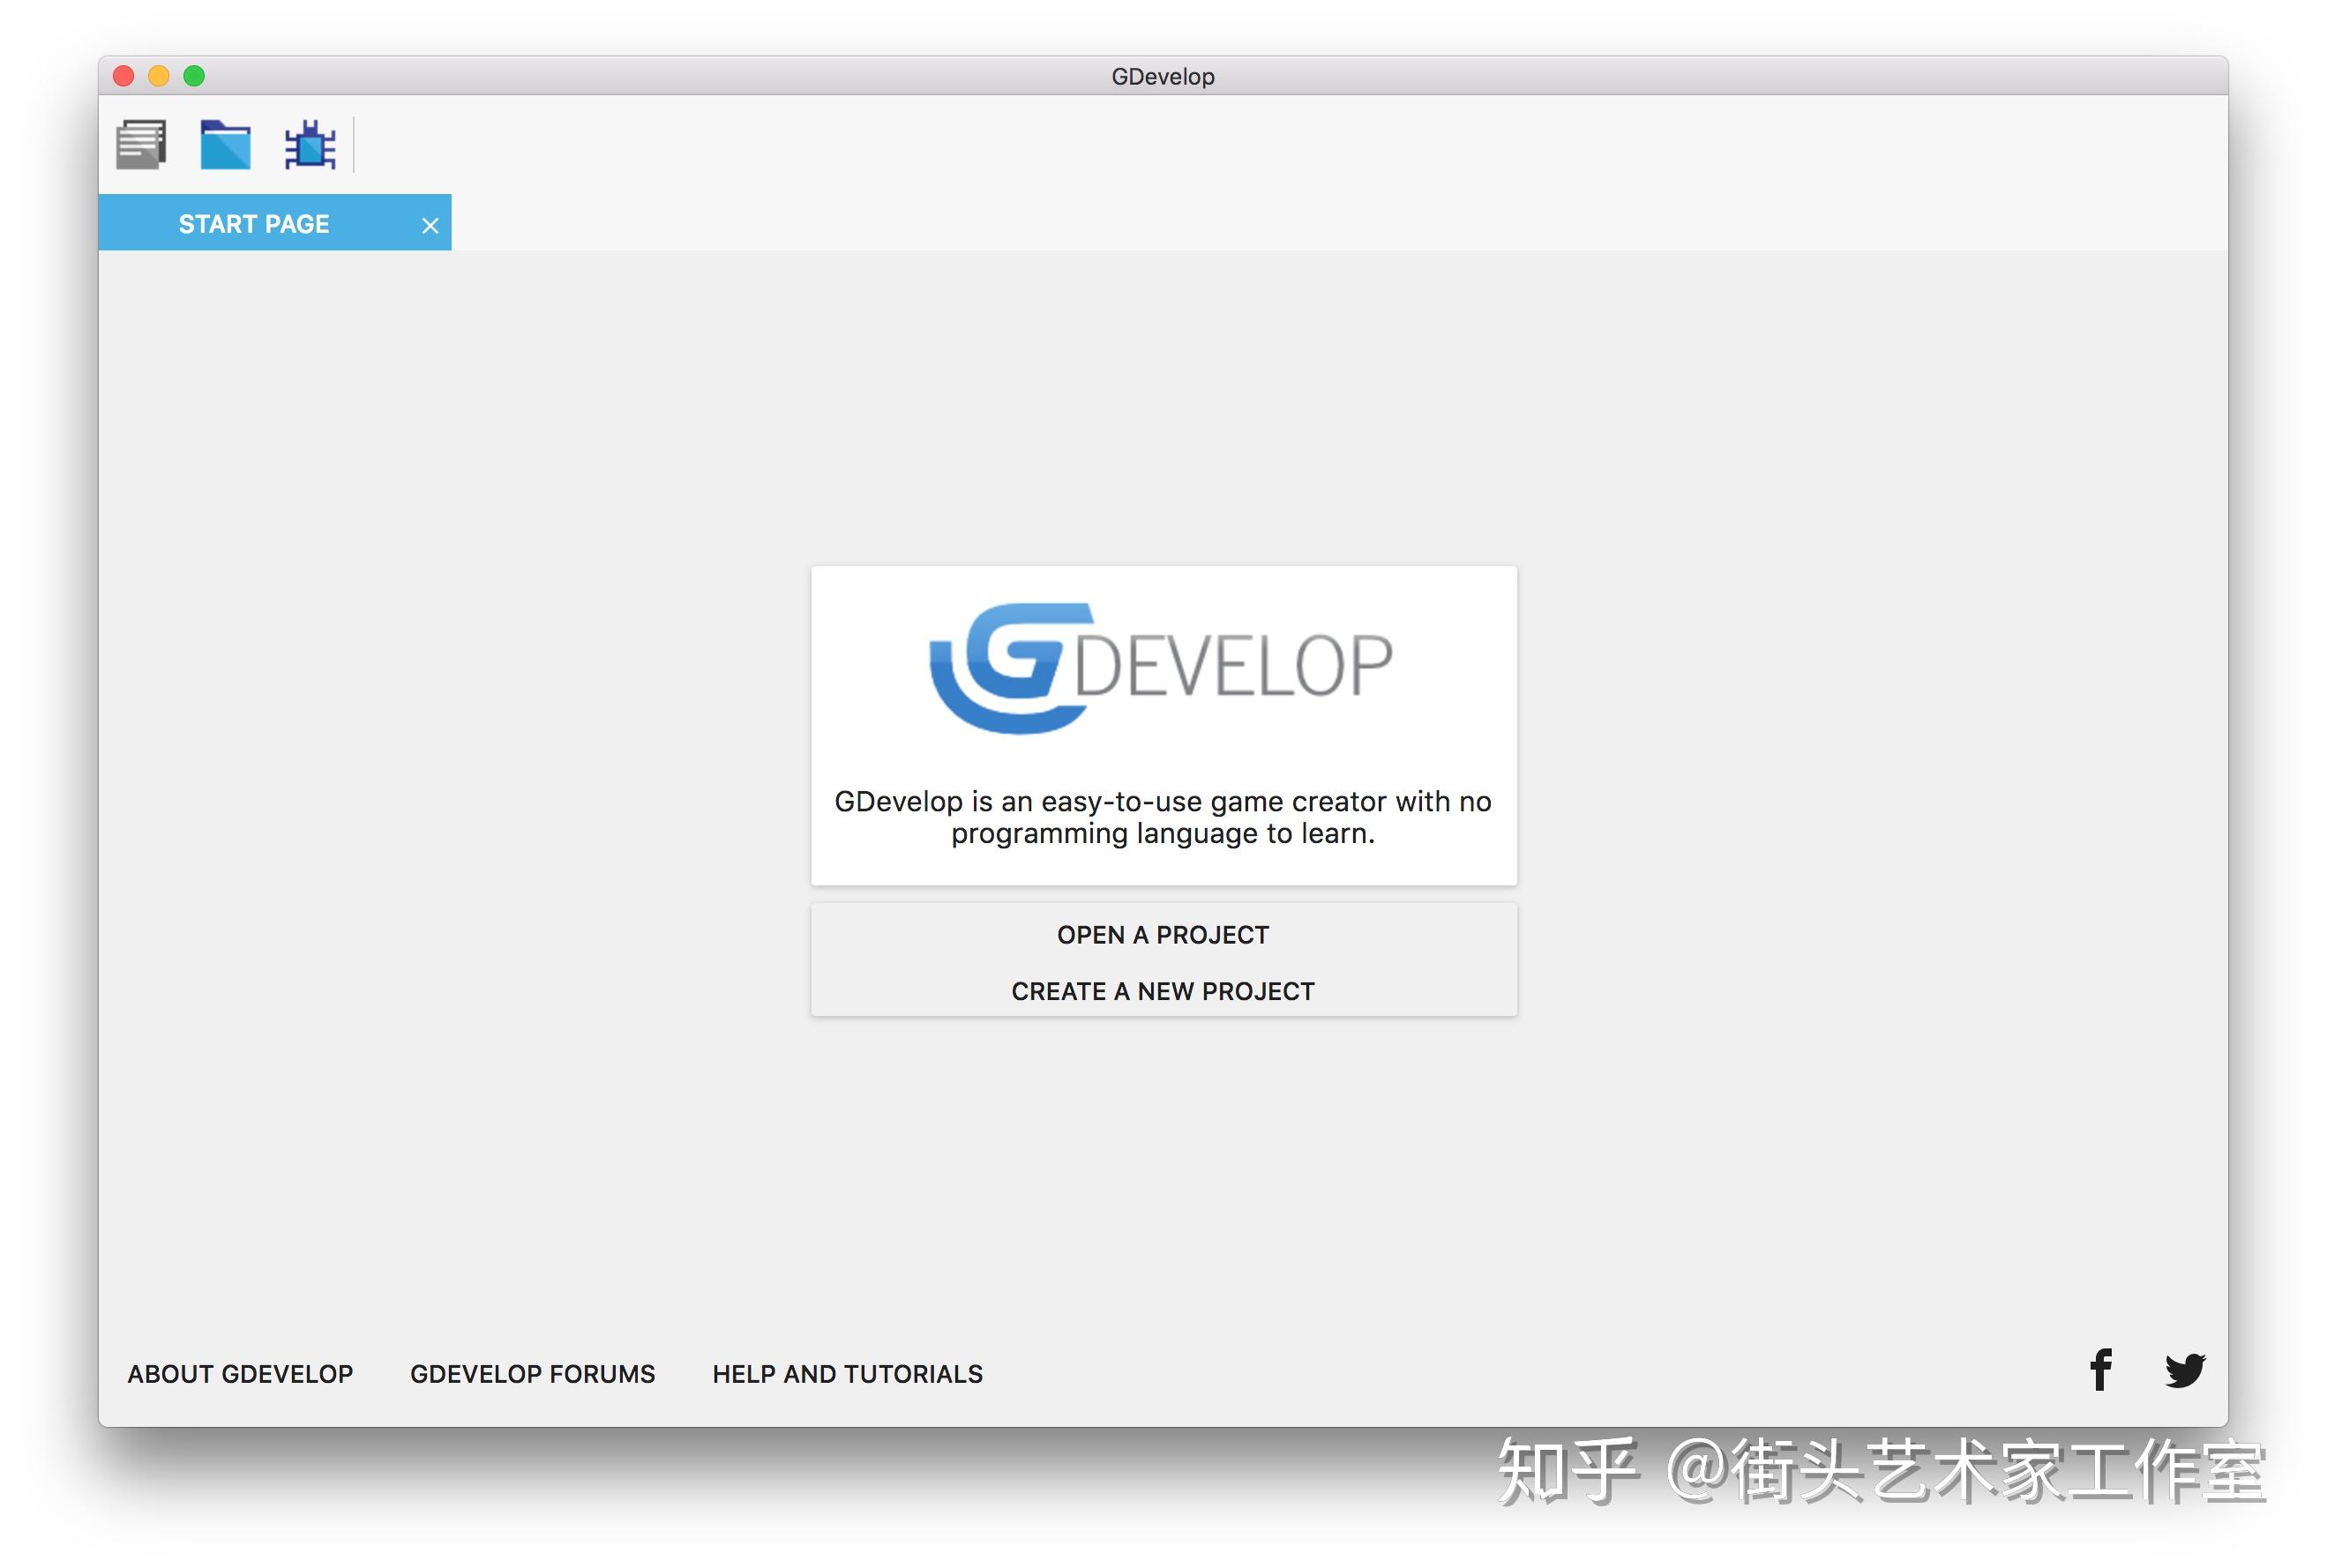Select the START PAGE tab

coord(253,222)
